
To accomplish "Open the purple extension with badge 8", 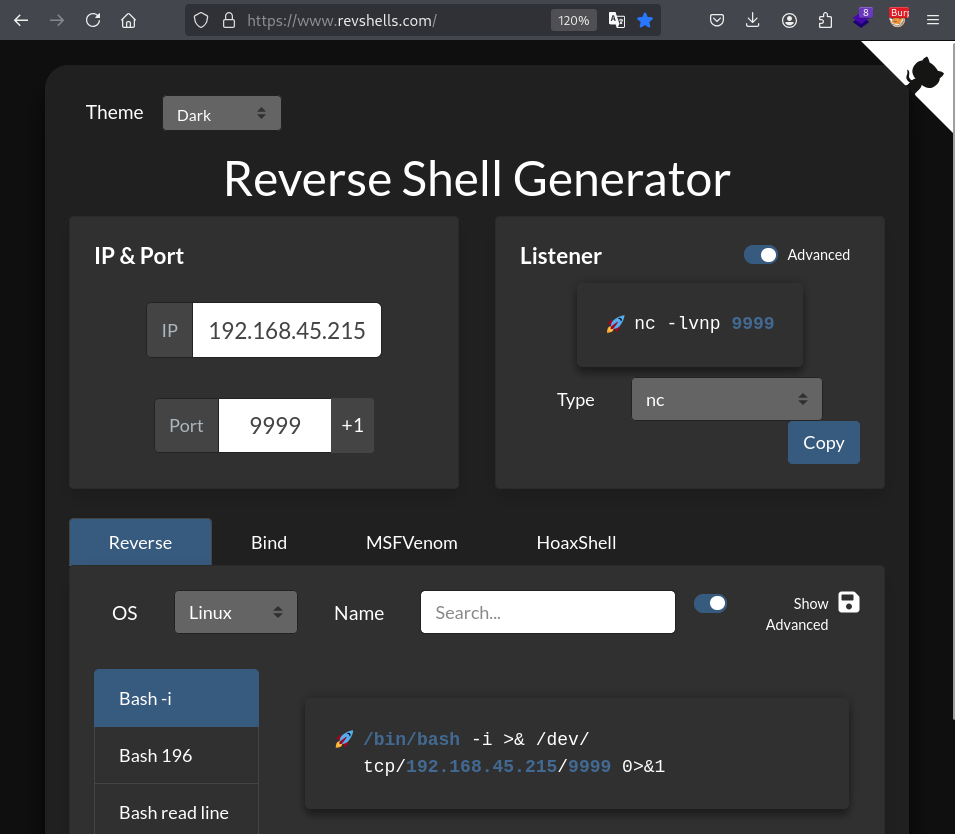I will [862, 19].
